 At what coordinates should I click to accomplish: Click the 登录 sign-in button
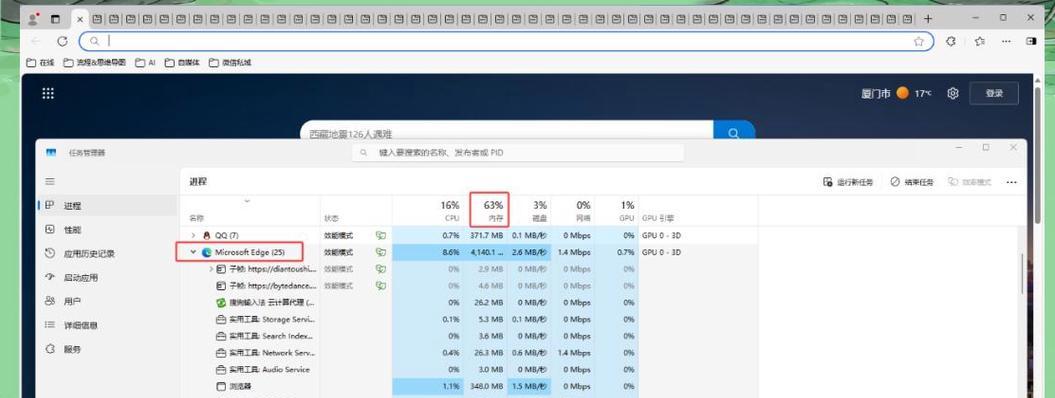994,93
